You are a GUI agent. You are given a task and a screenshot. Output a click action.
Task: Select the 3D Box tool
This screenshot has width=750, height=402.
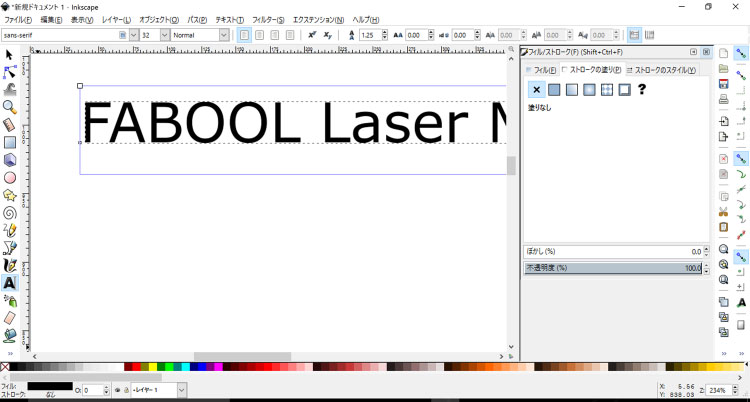(9, 160)
